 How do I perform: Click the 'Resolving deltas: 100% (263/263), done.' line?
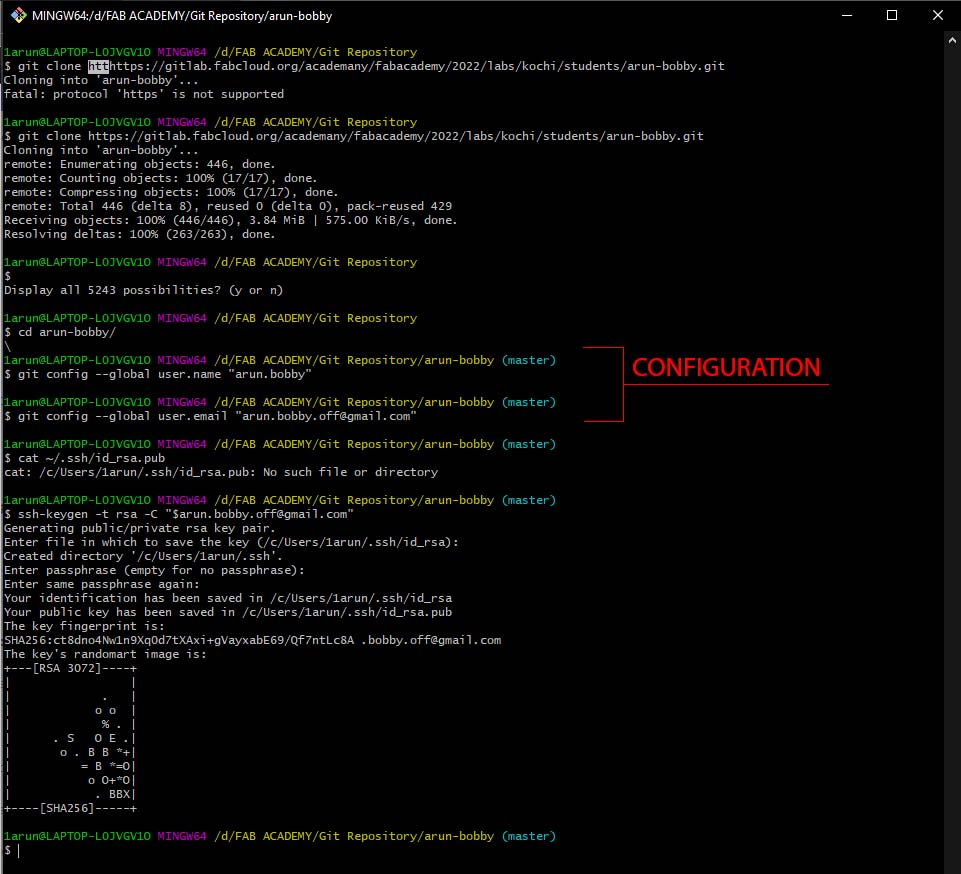(x=140, y=235)
